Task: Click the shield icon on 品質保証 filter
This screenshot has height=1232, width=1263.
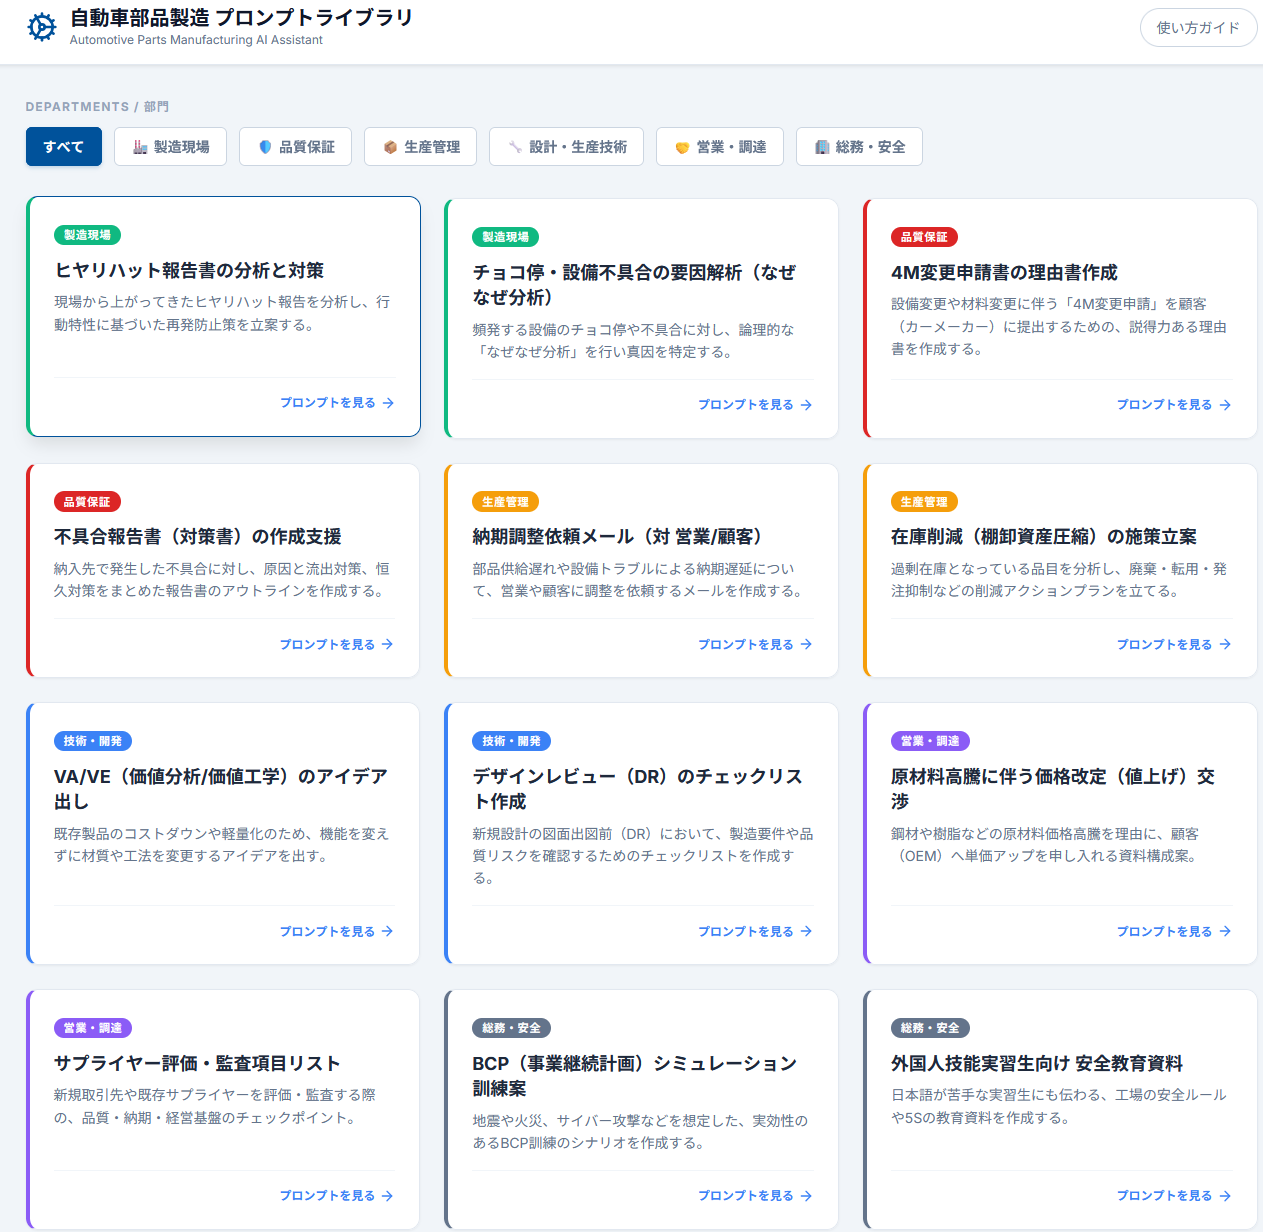Action: (x=265, y=147)
